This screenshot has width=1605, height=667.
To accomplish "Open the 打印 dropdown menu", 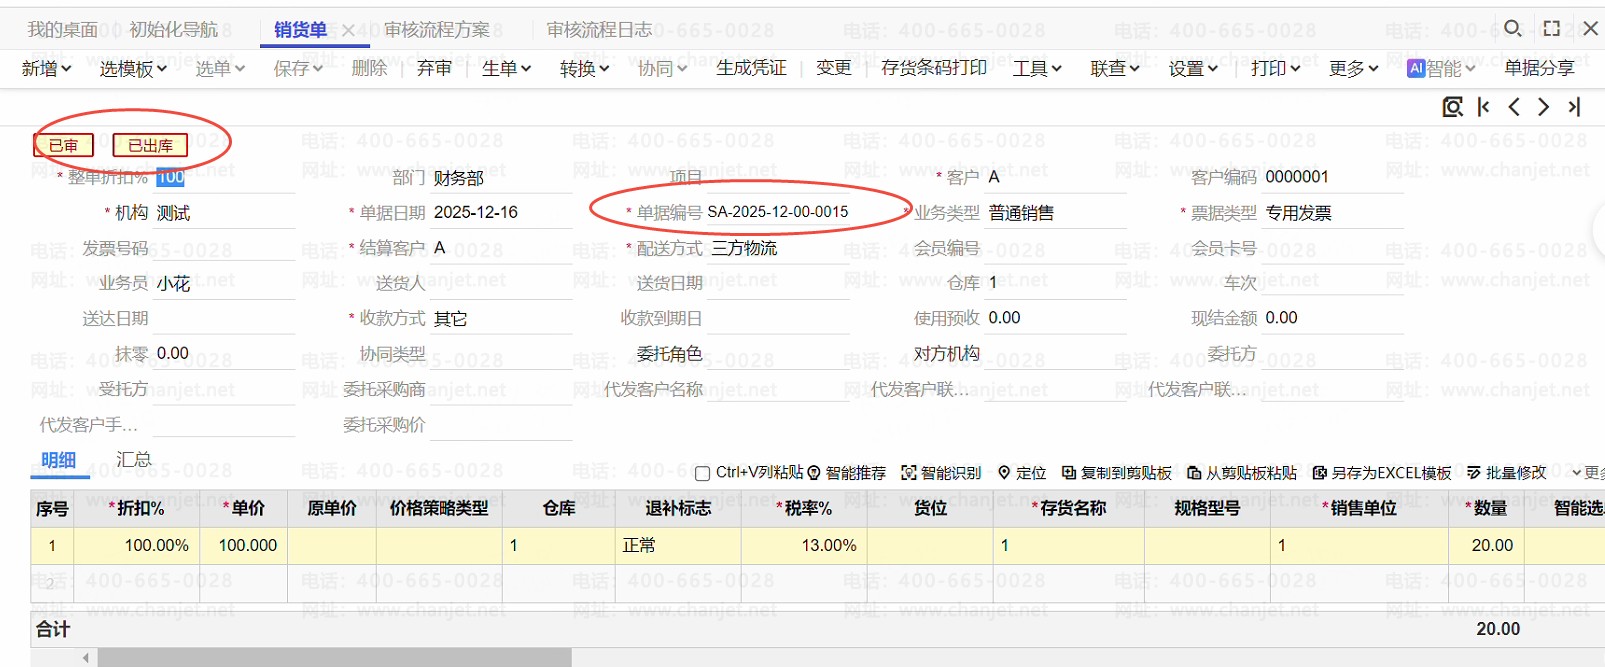I will click(1276, 68).
